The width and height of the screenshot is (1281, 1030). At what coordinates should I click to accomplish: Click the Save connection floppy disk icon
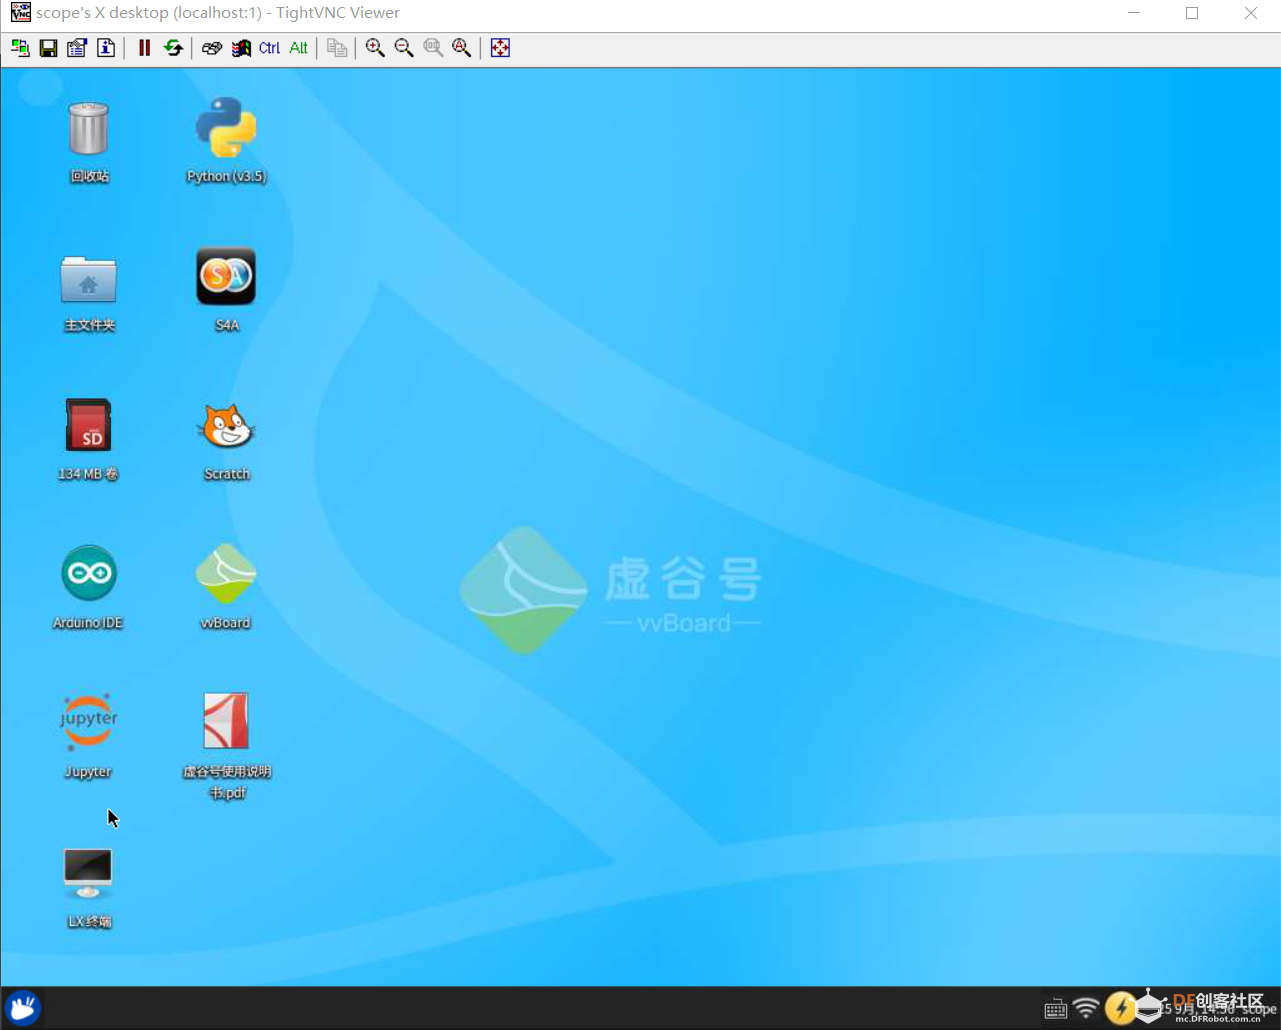click(48, 48)
